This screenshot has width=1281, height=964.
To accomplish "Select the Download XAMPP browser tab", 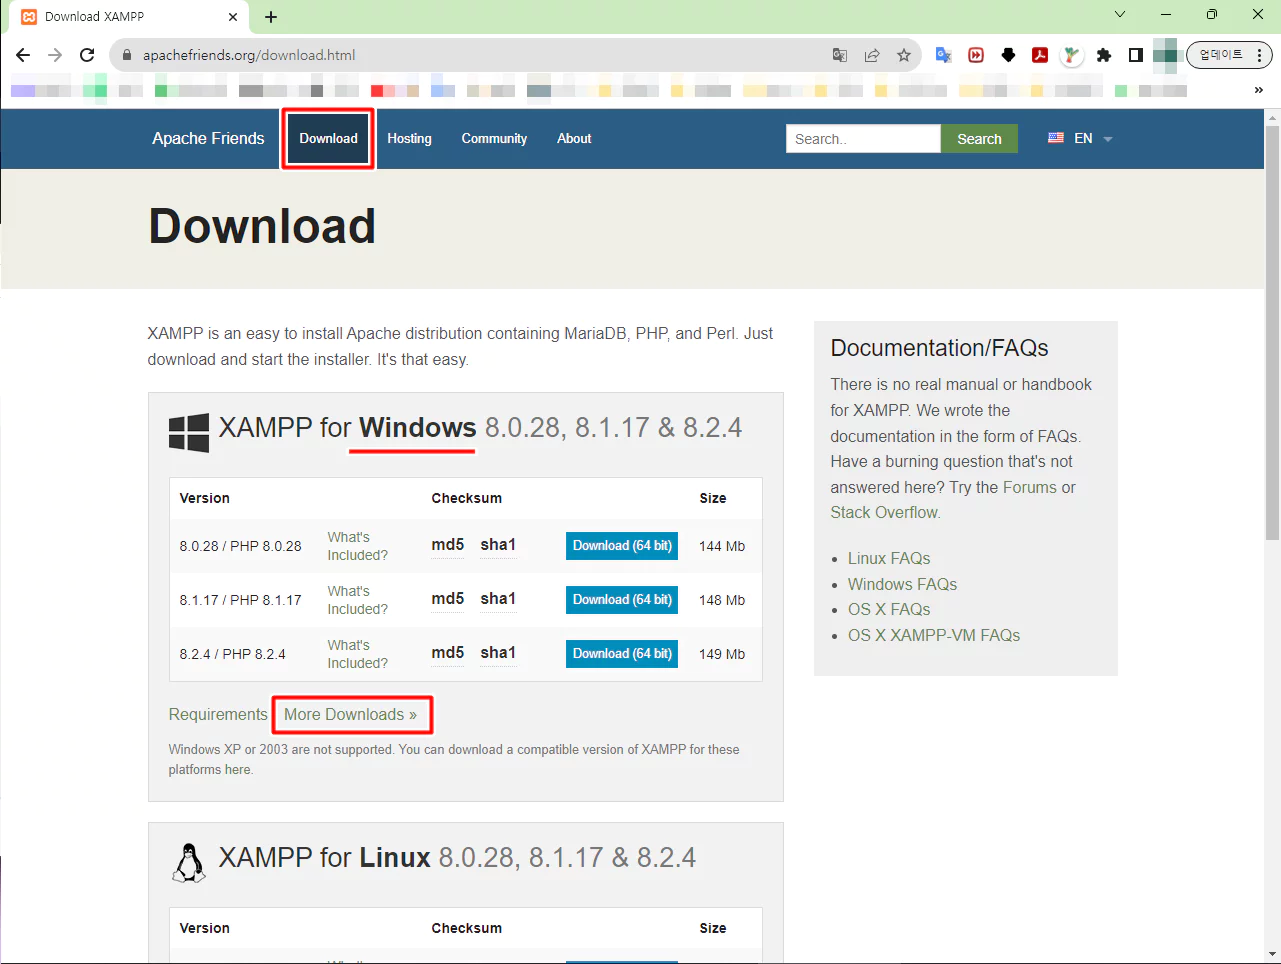I will (x=127, y=17).
